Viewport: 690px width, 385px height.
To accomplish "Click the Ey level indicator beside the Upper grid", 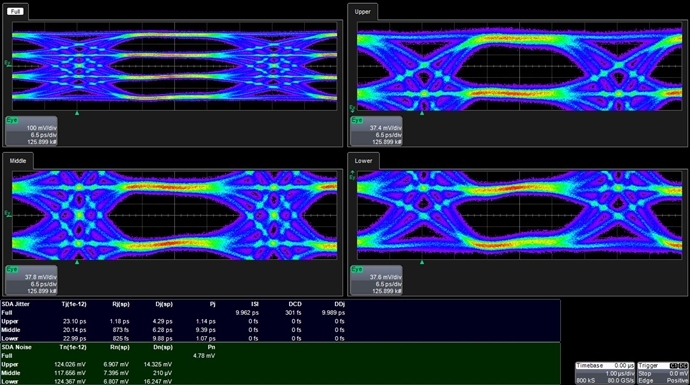I will click(x=352, y=108).
